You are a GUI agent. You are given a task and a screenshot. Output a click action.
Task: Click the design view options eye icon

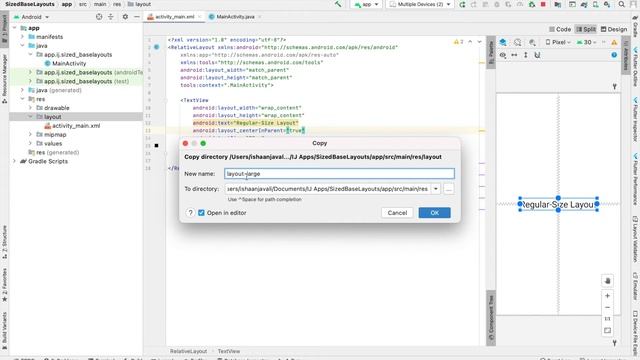(x=503, y=55)
